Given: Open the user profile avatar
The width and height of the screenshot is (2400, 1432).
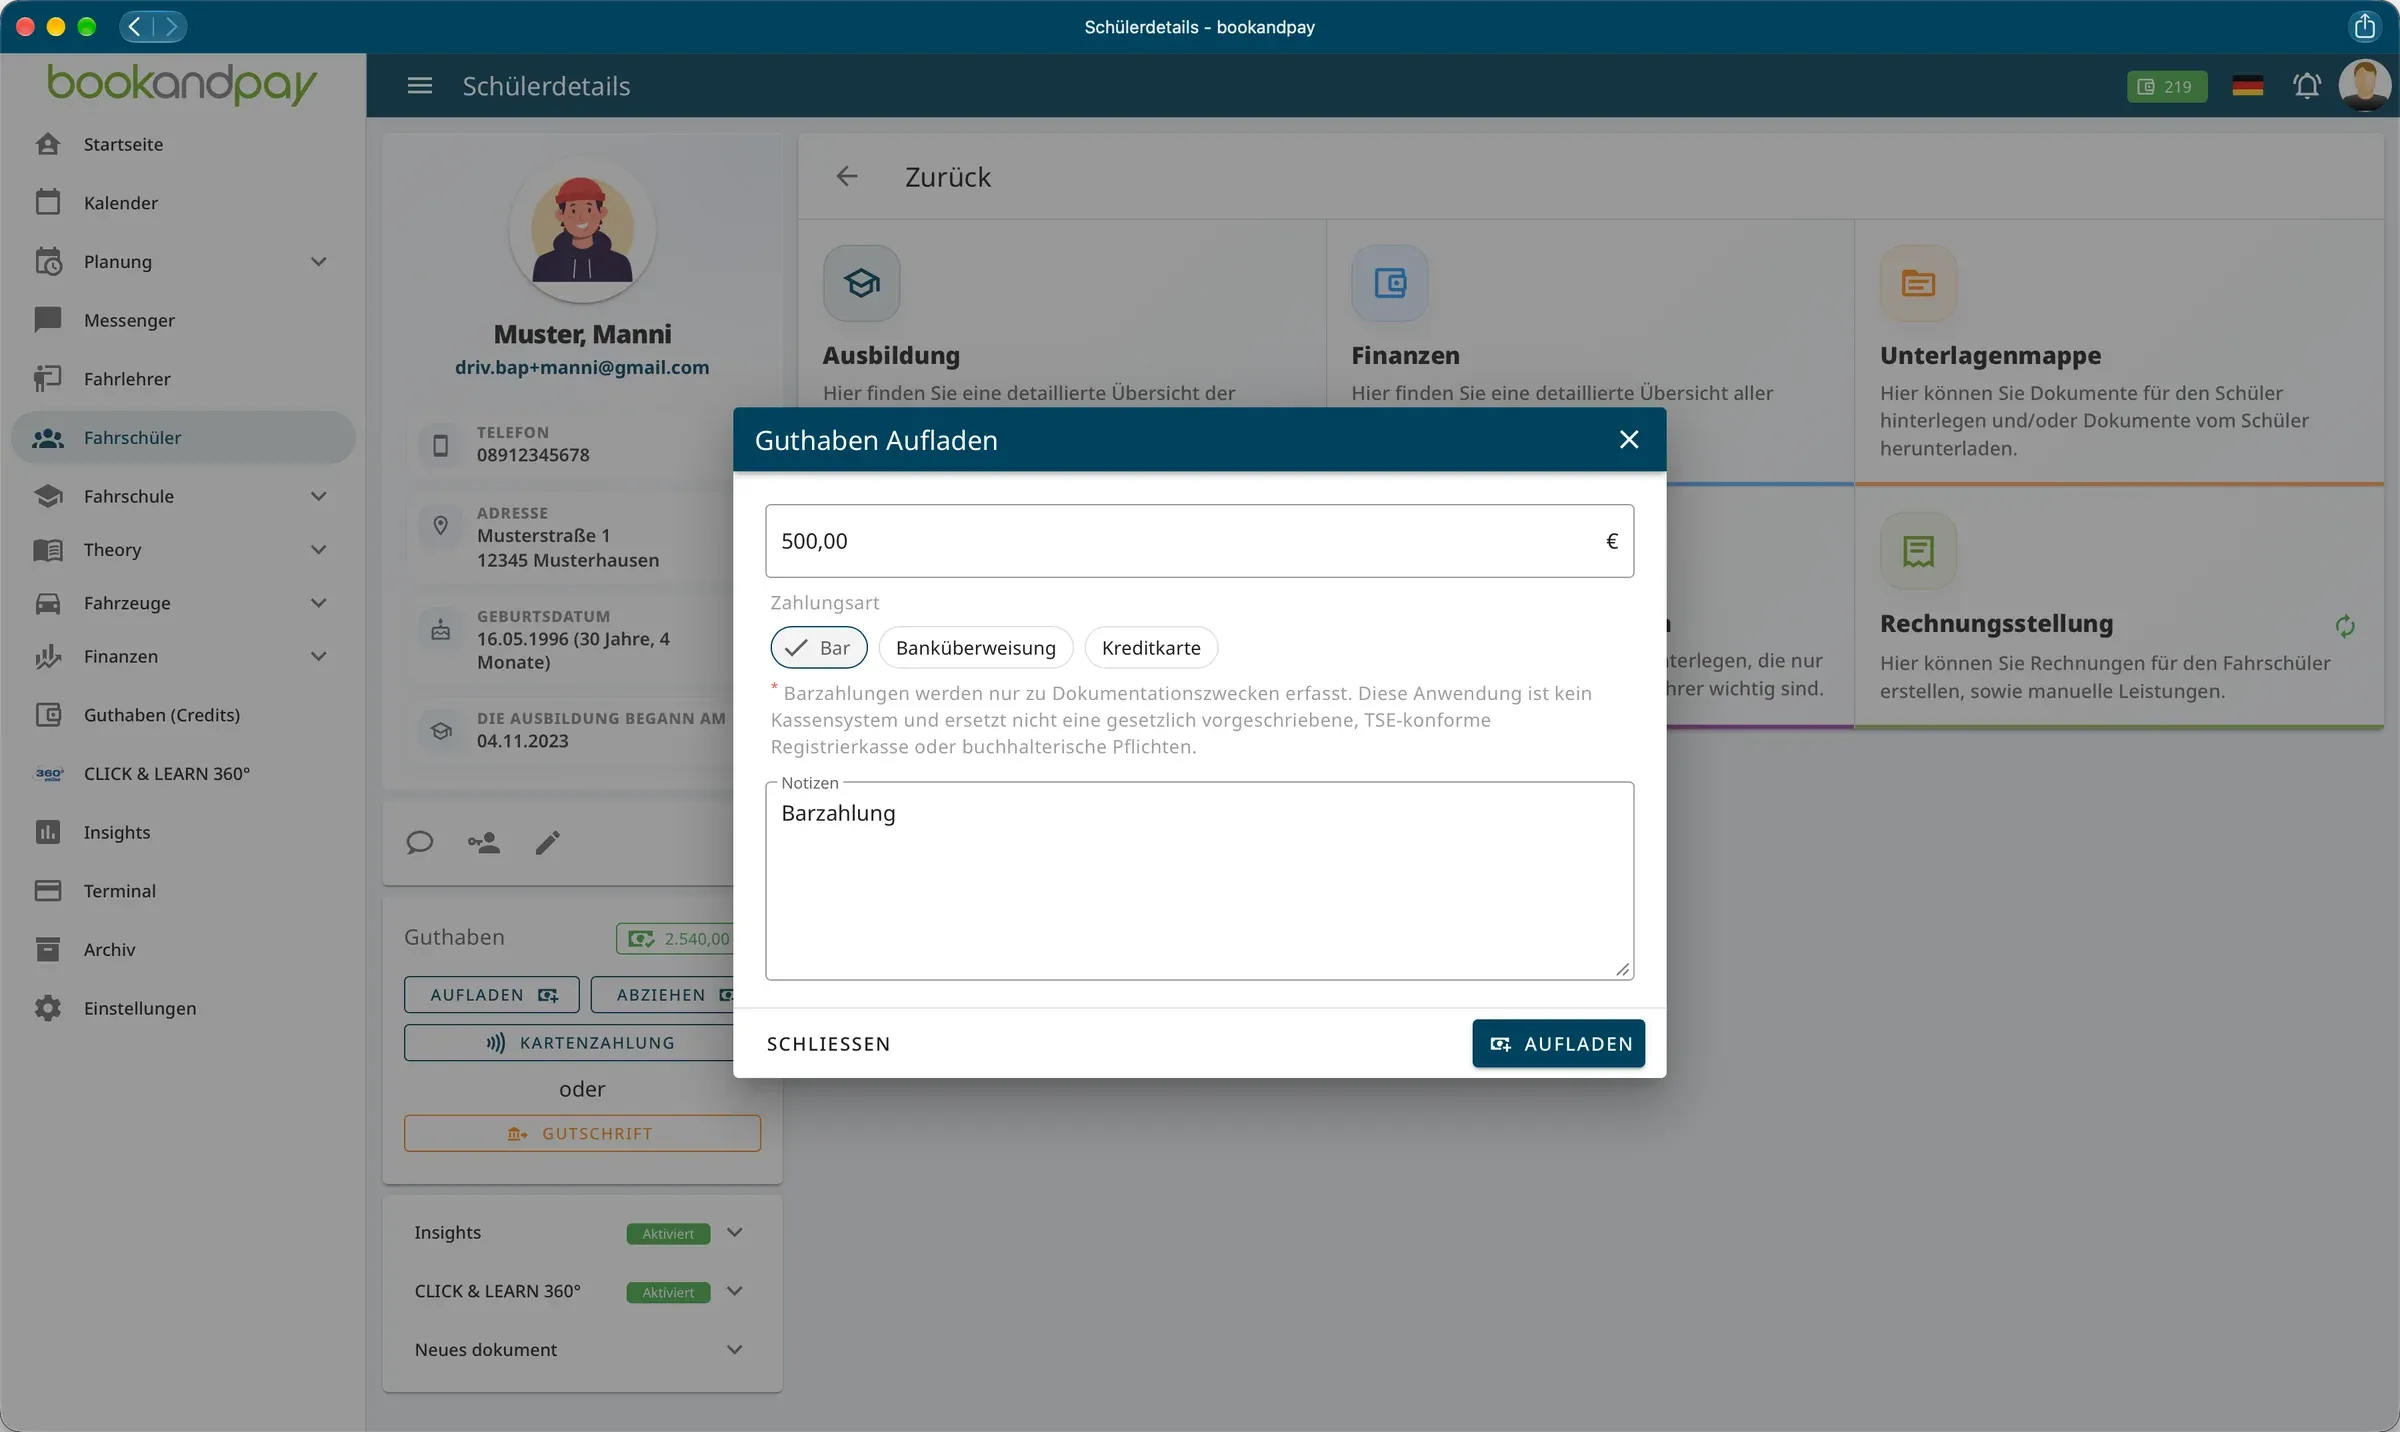Looking at the screenshot, I should click(x=2364, y=86).
